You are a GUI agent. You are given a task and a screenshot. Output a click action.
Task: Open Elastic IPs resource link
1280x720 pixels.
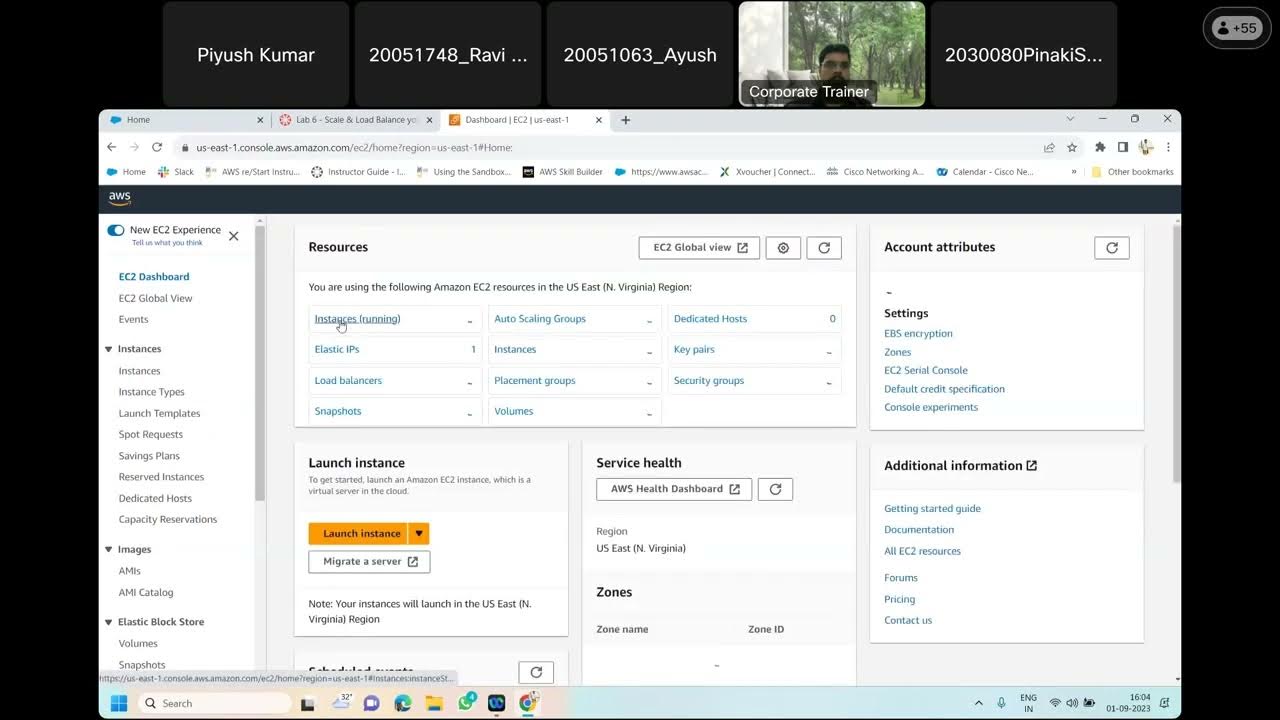337,350
